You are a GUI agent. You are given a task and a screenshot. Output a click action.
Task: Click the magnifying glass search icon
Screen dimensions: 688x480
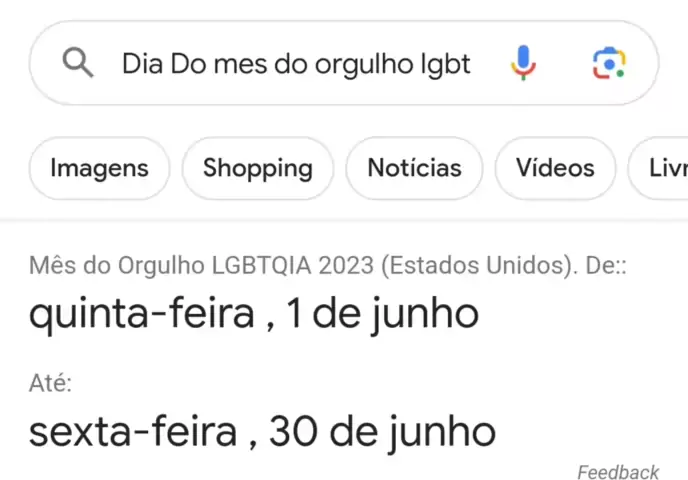point(78,64)
